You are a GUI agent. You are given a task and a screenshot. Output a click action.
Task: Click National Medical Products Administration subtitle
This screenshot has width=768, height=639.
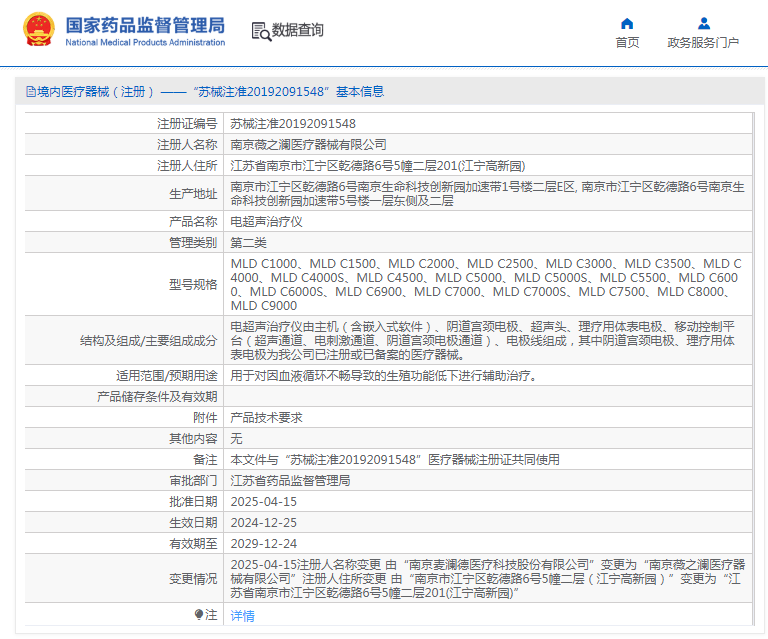click(x=145, y=43)
